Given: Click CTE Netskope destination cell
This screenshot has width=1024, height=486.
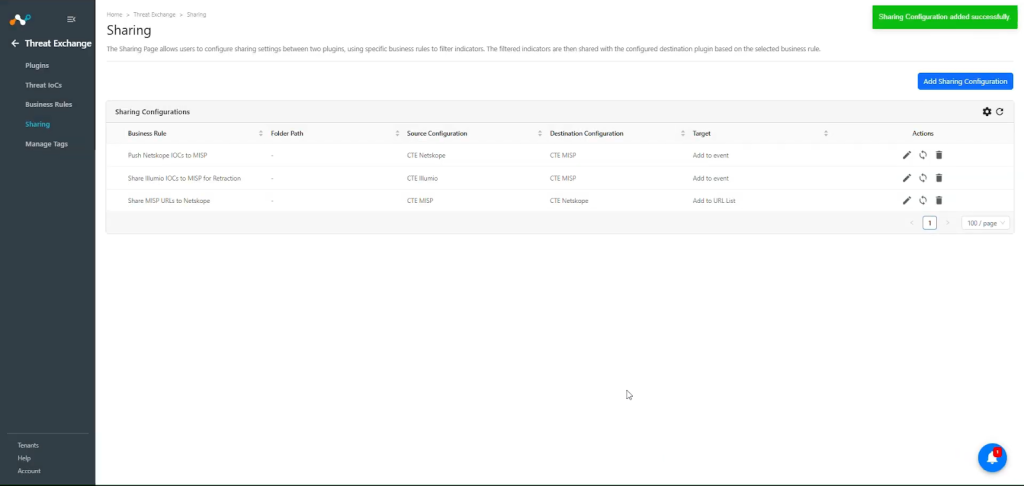Looking at the screenshot, I should [569, 201].
